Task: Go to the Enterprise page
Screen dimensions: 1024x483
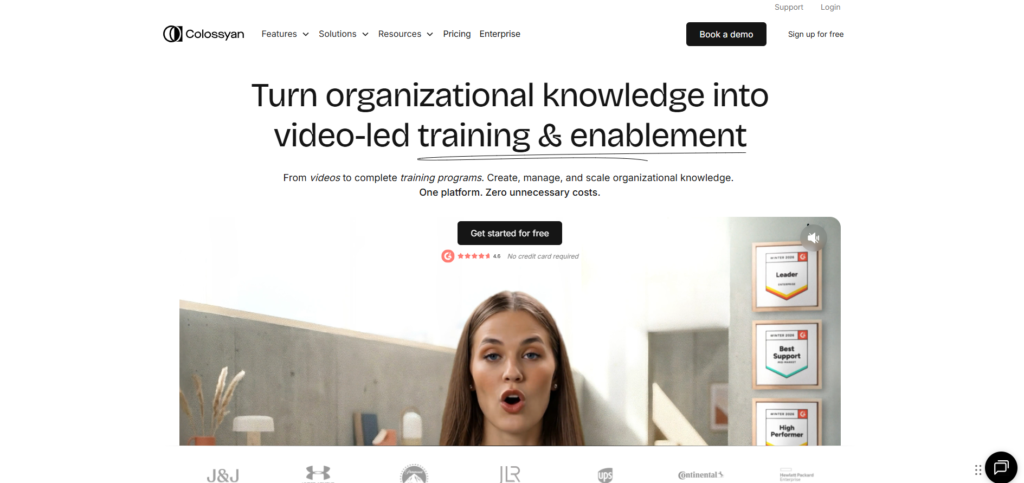Action: [500, 34]
